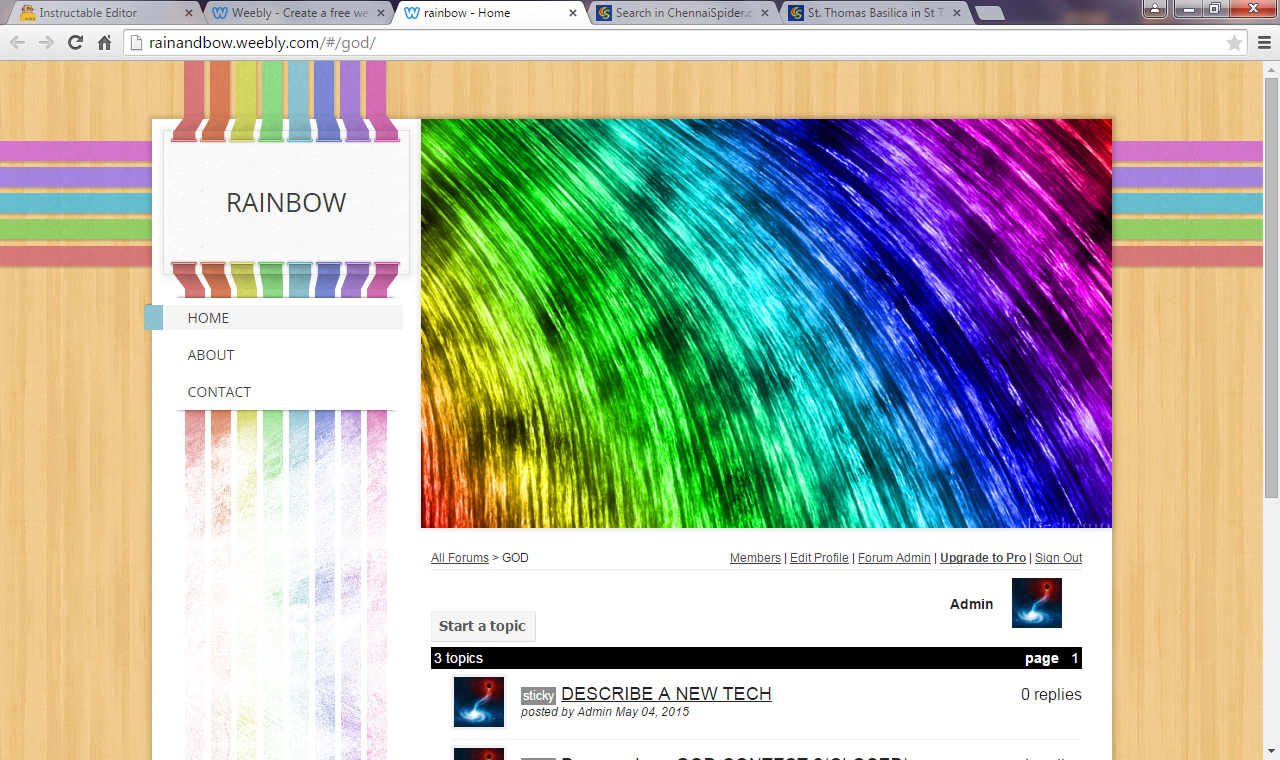Open the Chrome user profile button
The image size is (1280, 760).
(x=1155, y=8)
